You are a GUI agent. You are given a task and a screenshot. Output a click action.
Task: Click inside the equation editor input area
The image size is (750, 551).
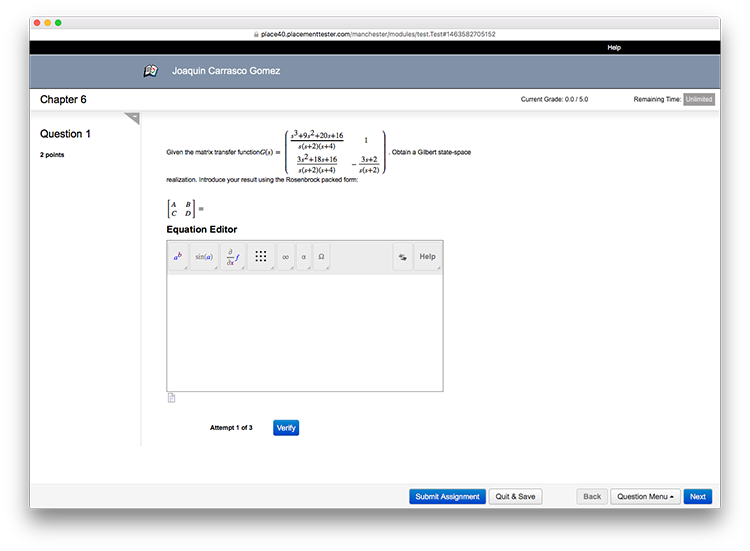coord(304,332)
